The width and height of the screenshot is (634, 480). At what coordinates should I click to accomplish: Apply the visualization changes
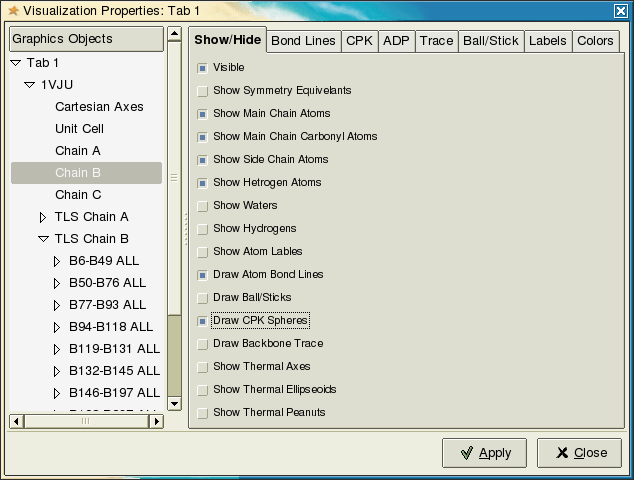tap(484, 453)
